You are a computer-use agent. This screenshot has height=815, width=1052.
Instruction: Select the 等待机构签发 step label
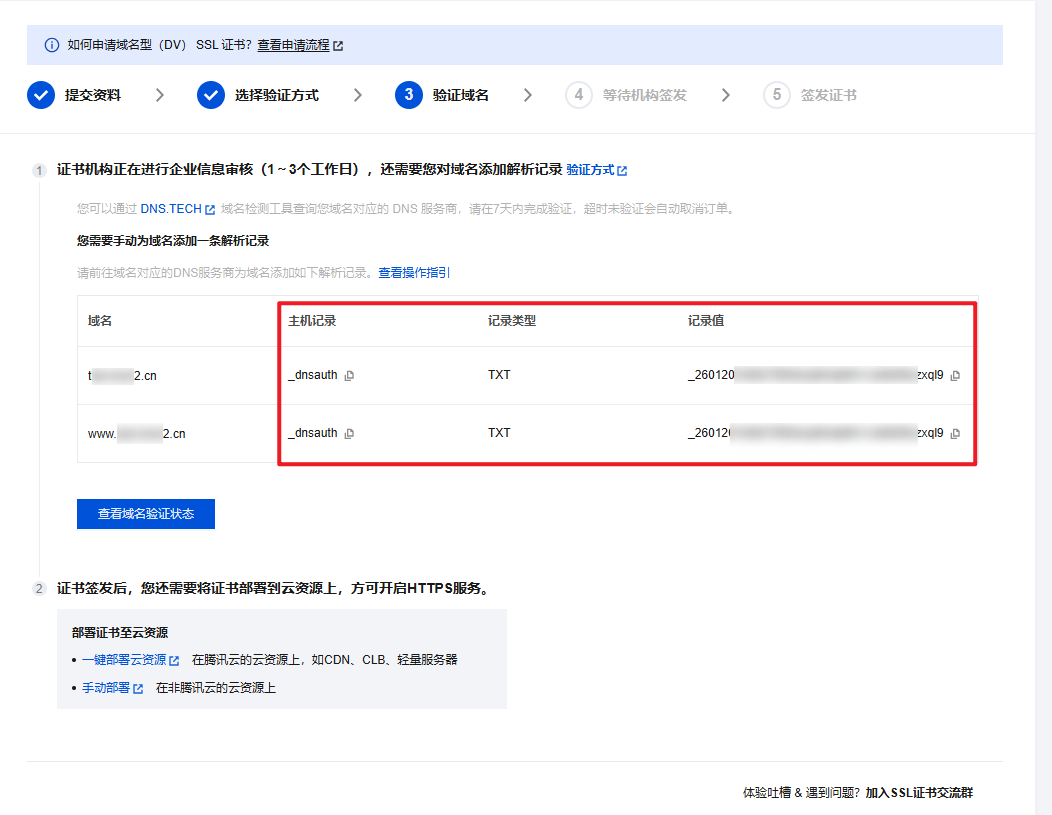(x=645, y=95)
